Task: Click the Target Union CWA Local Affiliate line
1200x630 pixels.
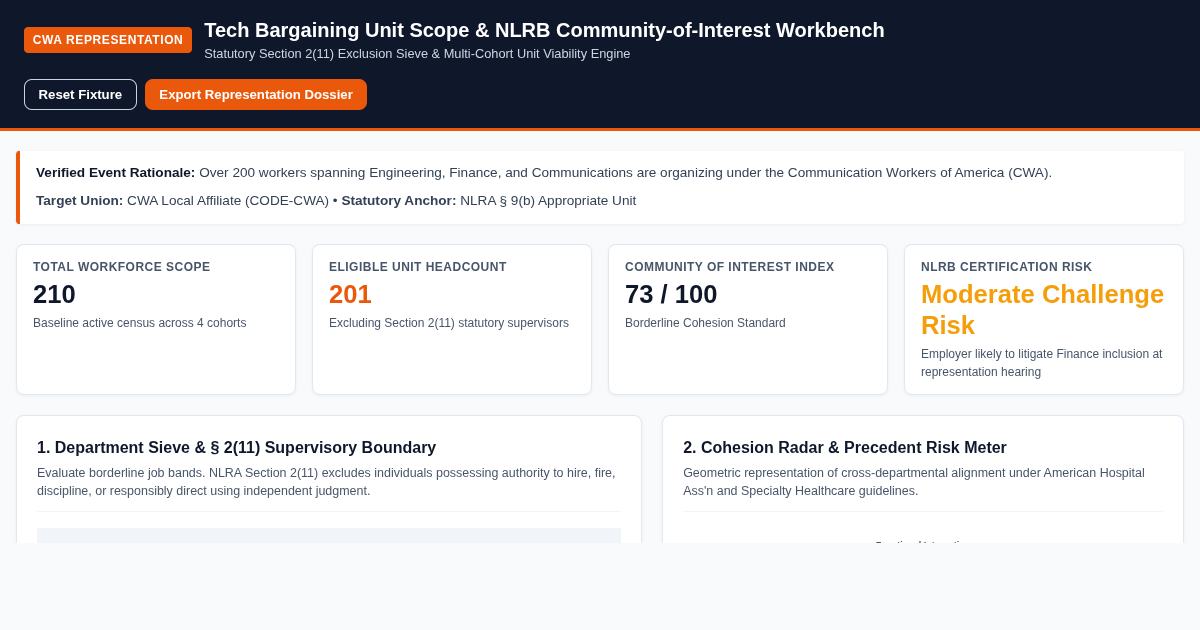Action: point(336,200)
